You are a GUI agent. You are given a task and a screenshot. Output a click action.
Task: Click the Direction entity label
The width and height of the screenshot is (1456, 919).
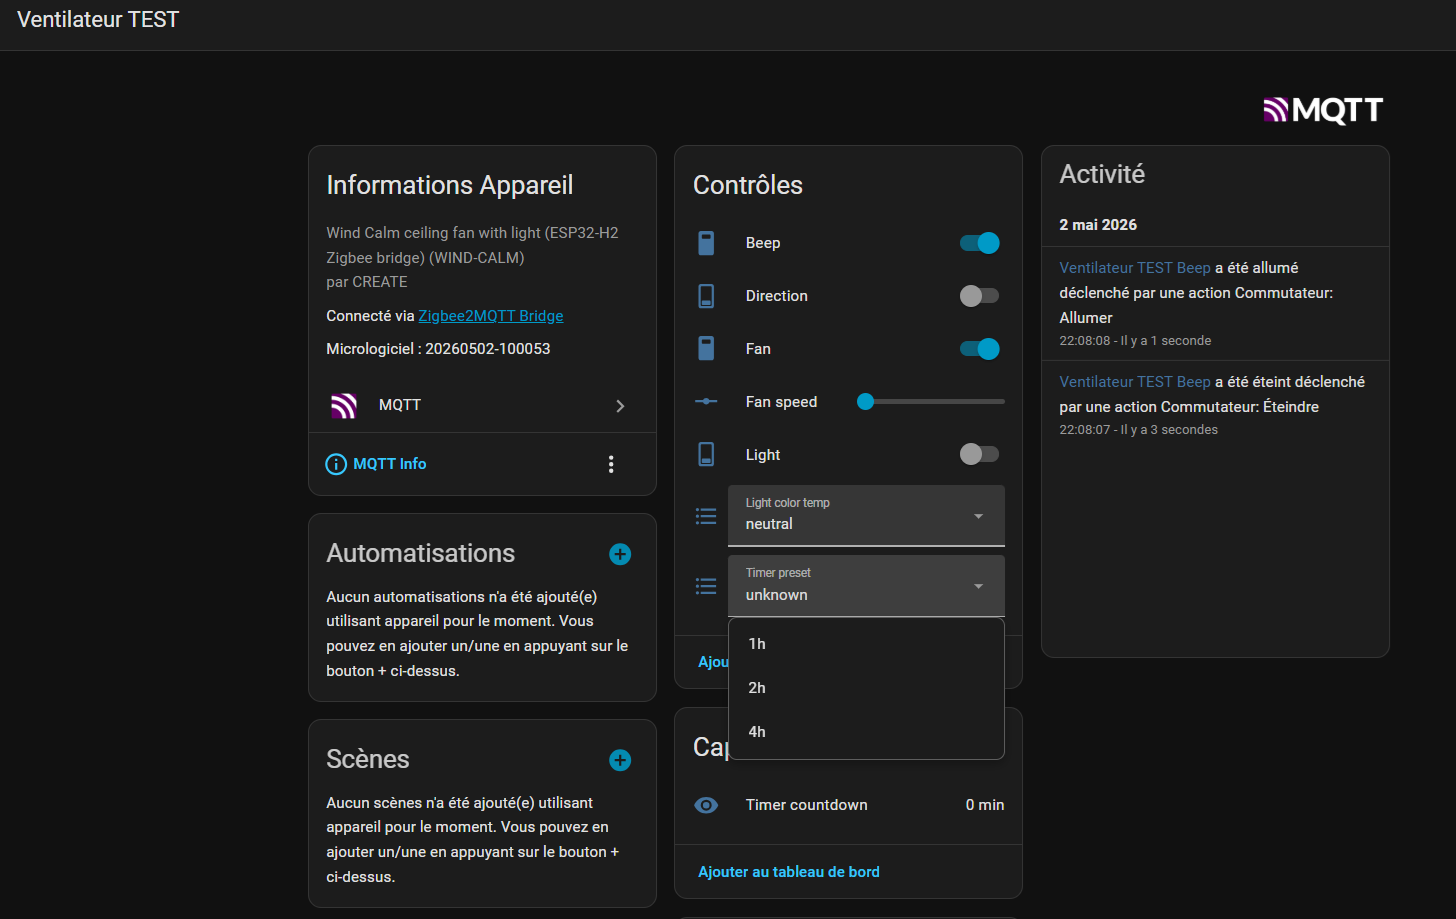coord(777,296)
